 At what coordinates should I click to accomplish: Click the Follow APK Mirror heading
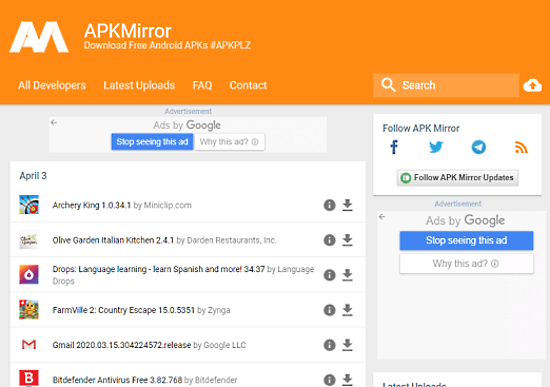click(421, 128)
